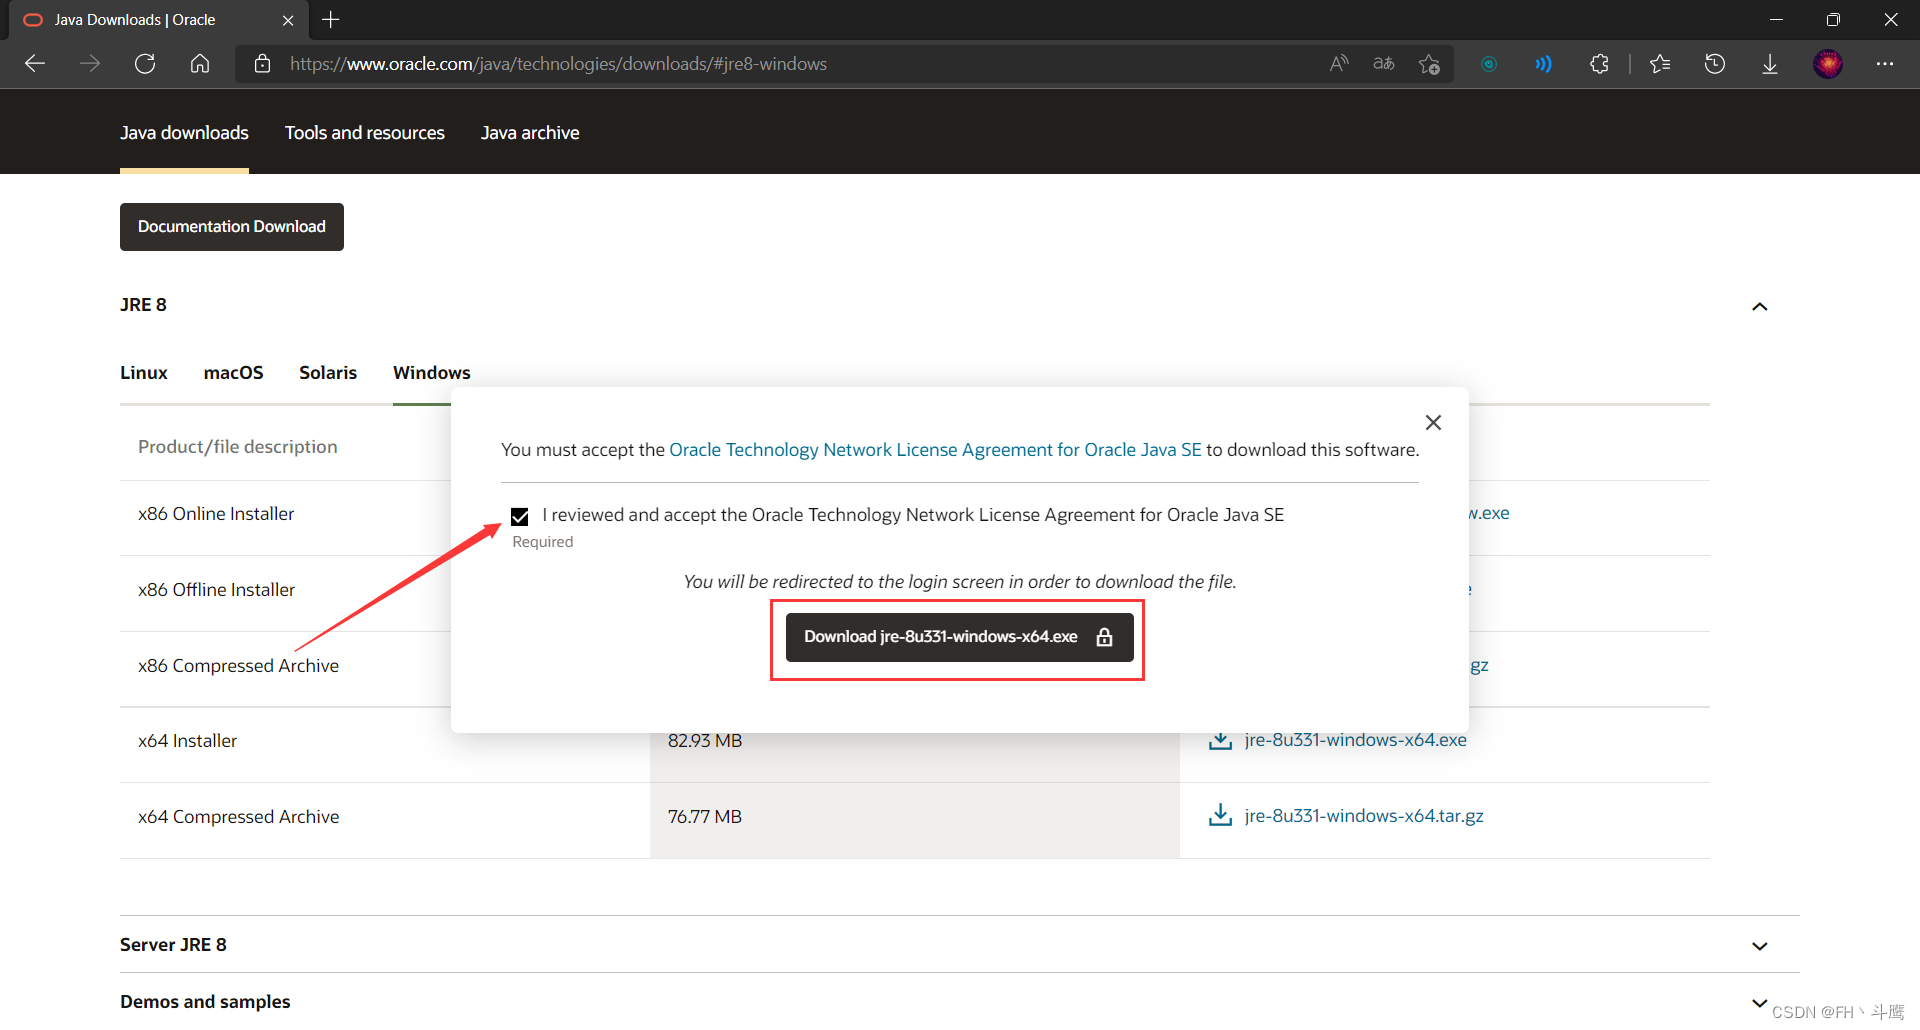Image resolution: width=1920 pixels, height=1030 pixels.
Task: Uncheck the license agreement acceptance checkbox
Action: click(x=520, y=516)
